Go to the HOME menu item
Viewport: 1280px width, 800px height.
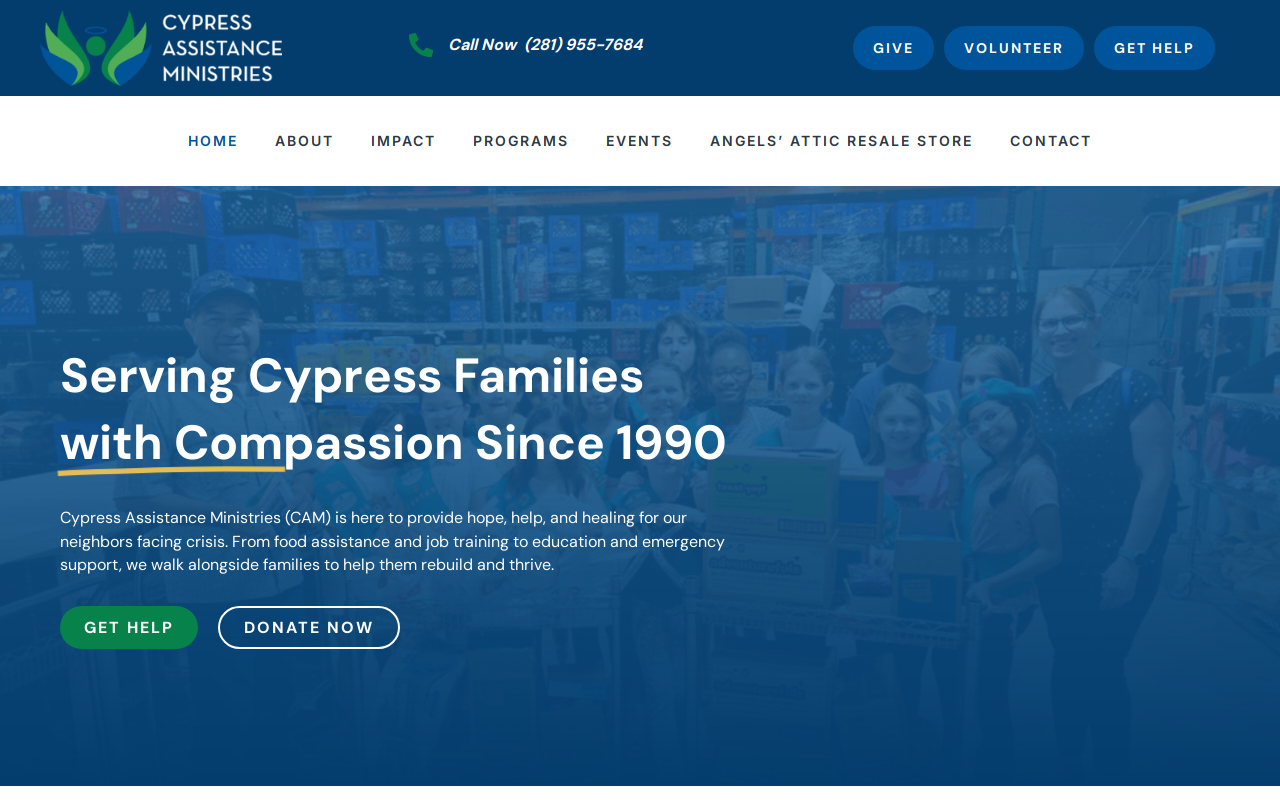213,141
